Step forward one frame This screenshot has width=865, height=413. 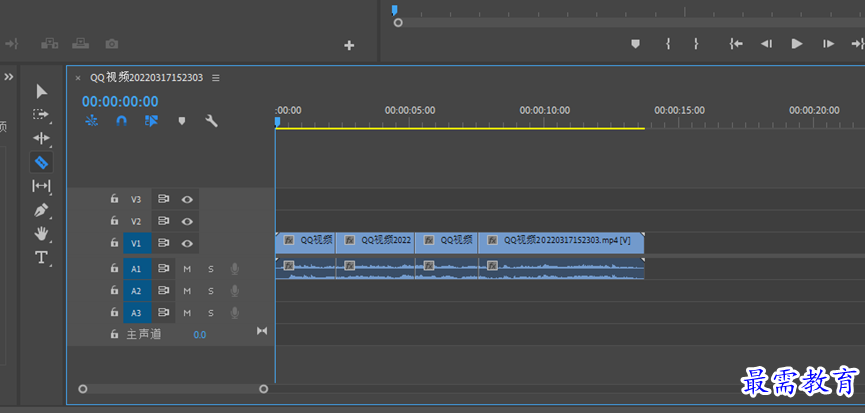(x=828, y=44)
